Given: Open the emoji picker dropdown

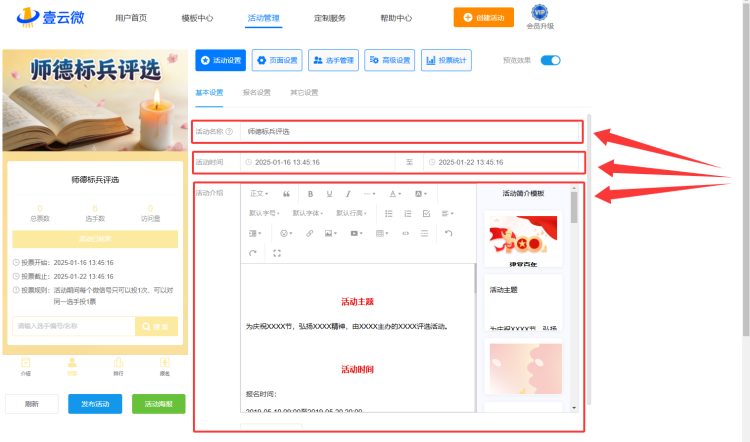Looking at the screenshot, I should click(286, 233).
